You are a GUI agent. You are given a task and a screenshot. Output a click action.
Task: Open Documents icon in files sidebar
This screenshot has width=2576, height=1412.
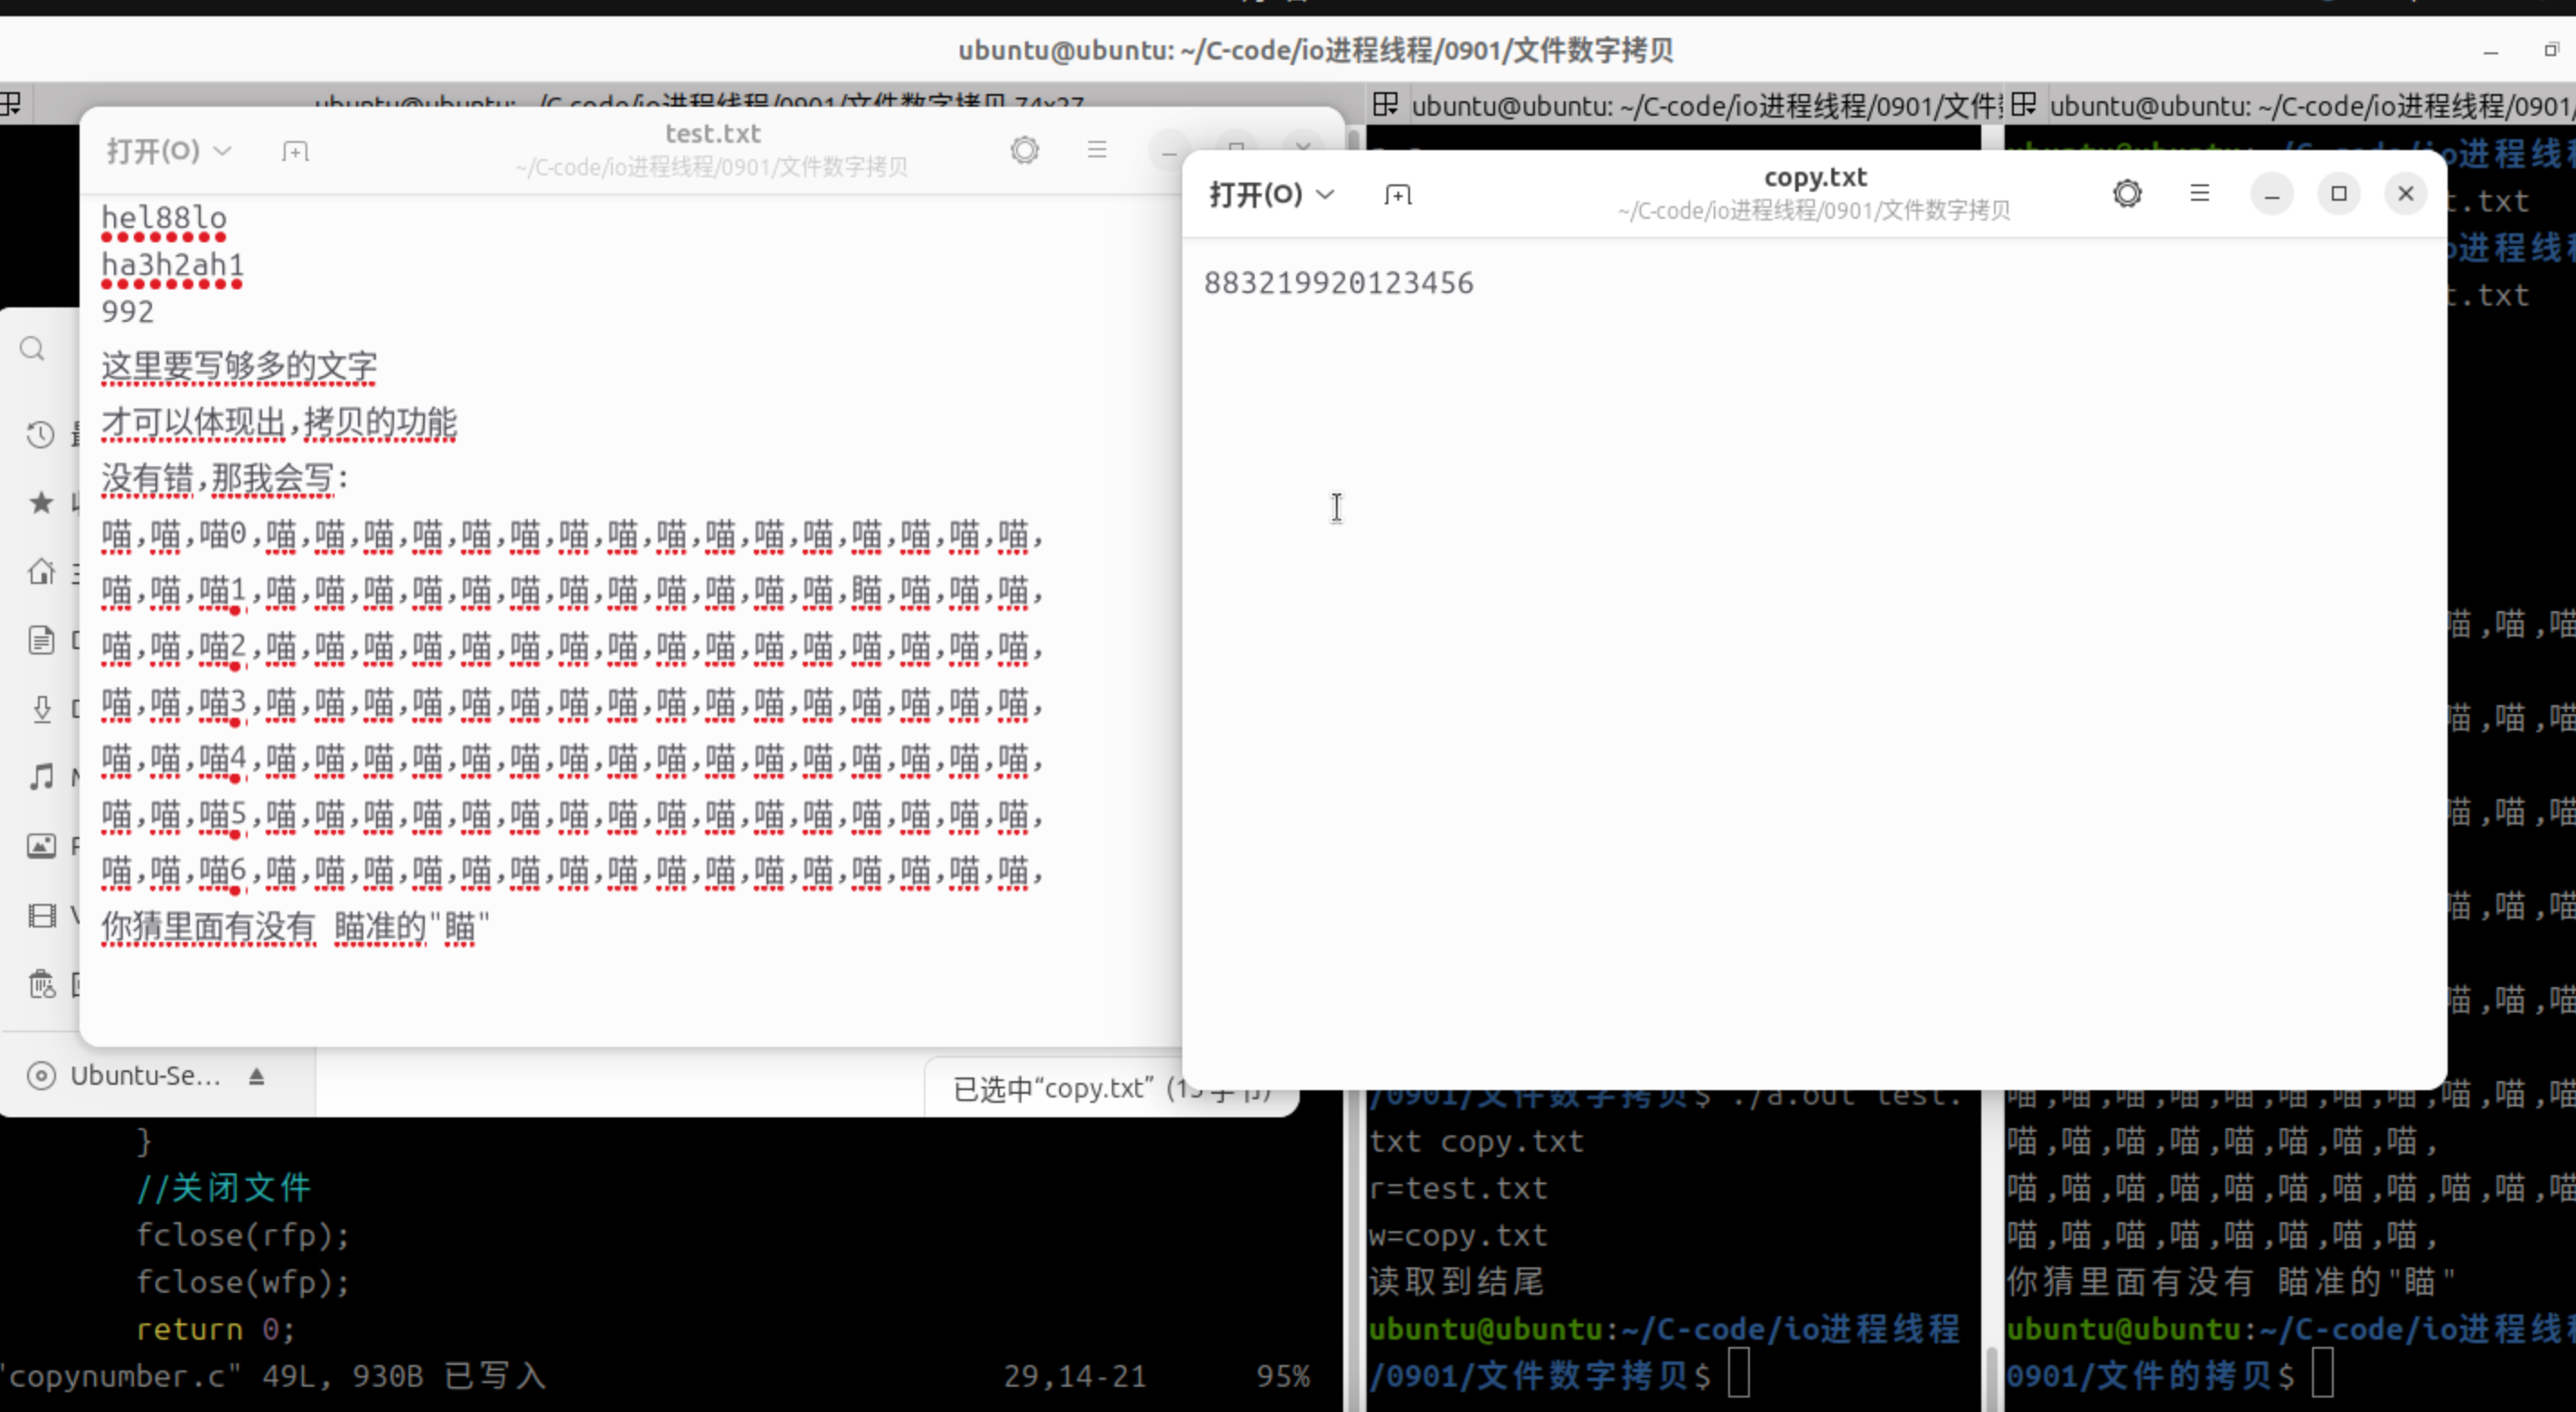[40, 640]
